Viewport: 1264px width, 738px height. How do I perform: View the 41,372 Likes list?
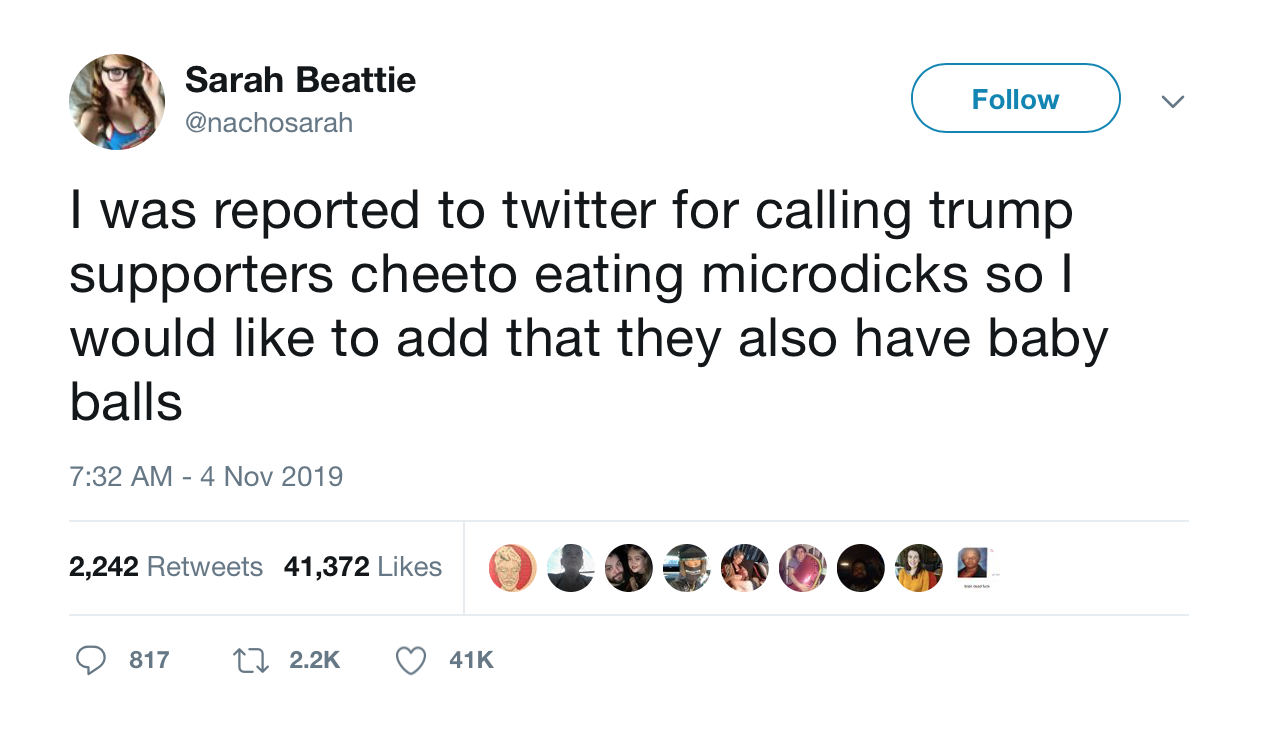[363, 567]
